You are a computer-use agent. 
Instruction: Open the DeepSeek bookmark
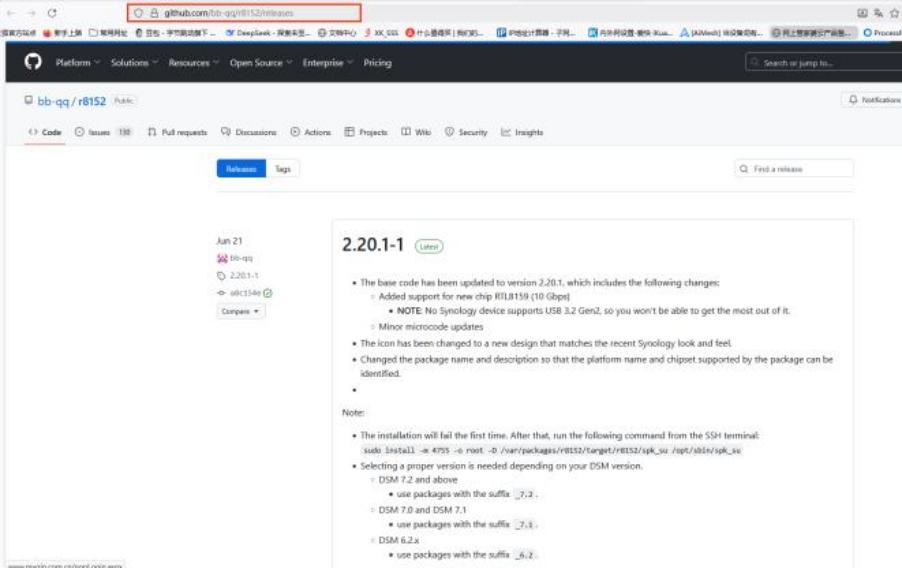click(268, 33)
